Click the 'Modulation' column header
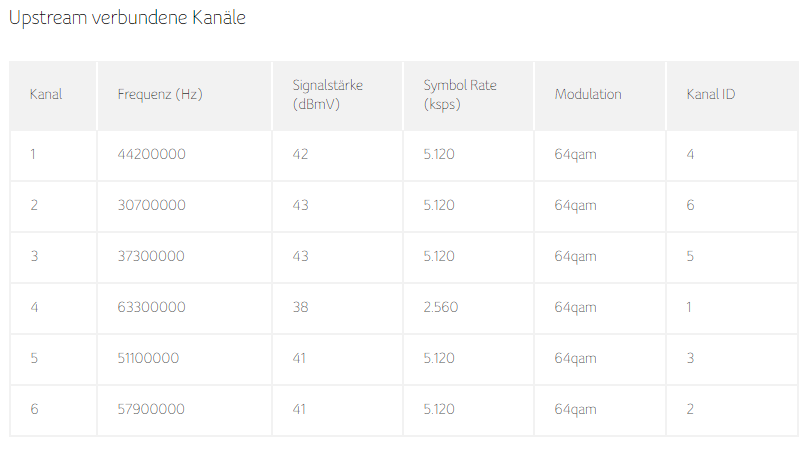This screenshot has width=809, height=451. tap(588, 95)
